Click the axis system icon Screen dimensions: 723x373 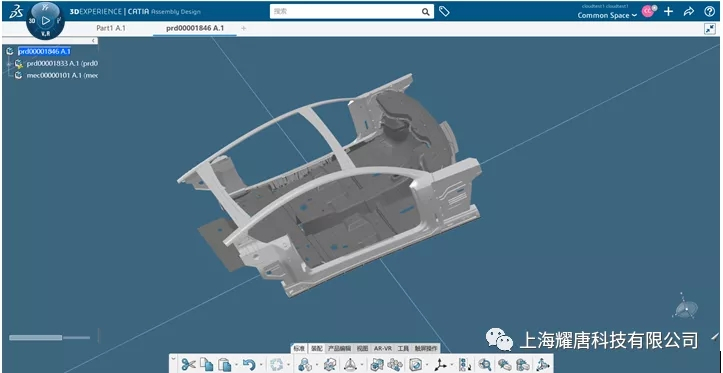pyautogui.click(x=441, y=364)
